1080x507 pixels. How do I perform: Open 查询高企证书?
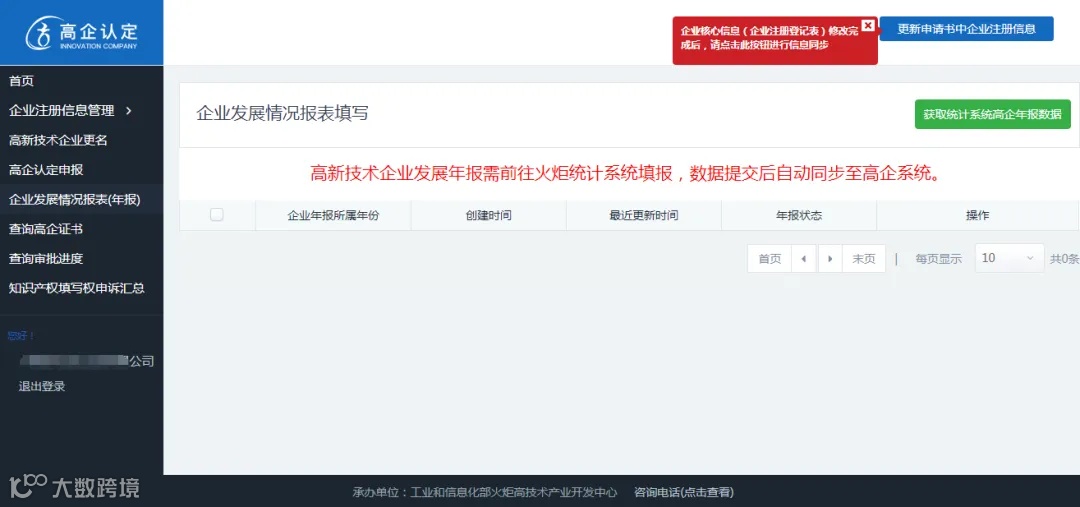click(46, 229)
